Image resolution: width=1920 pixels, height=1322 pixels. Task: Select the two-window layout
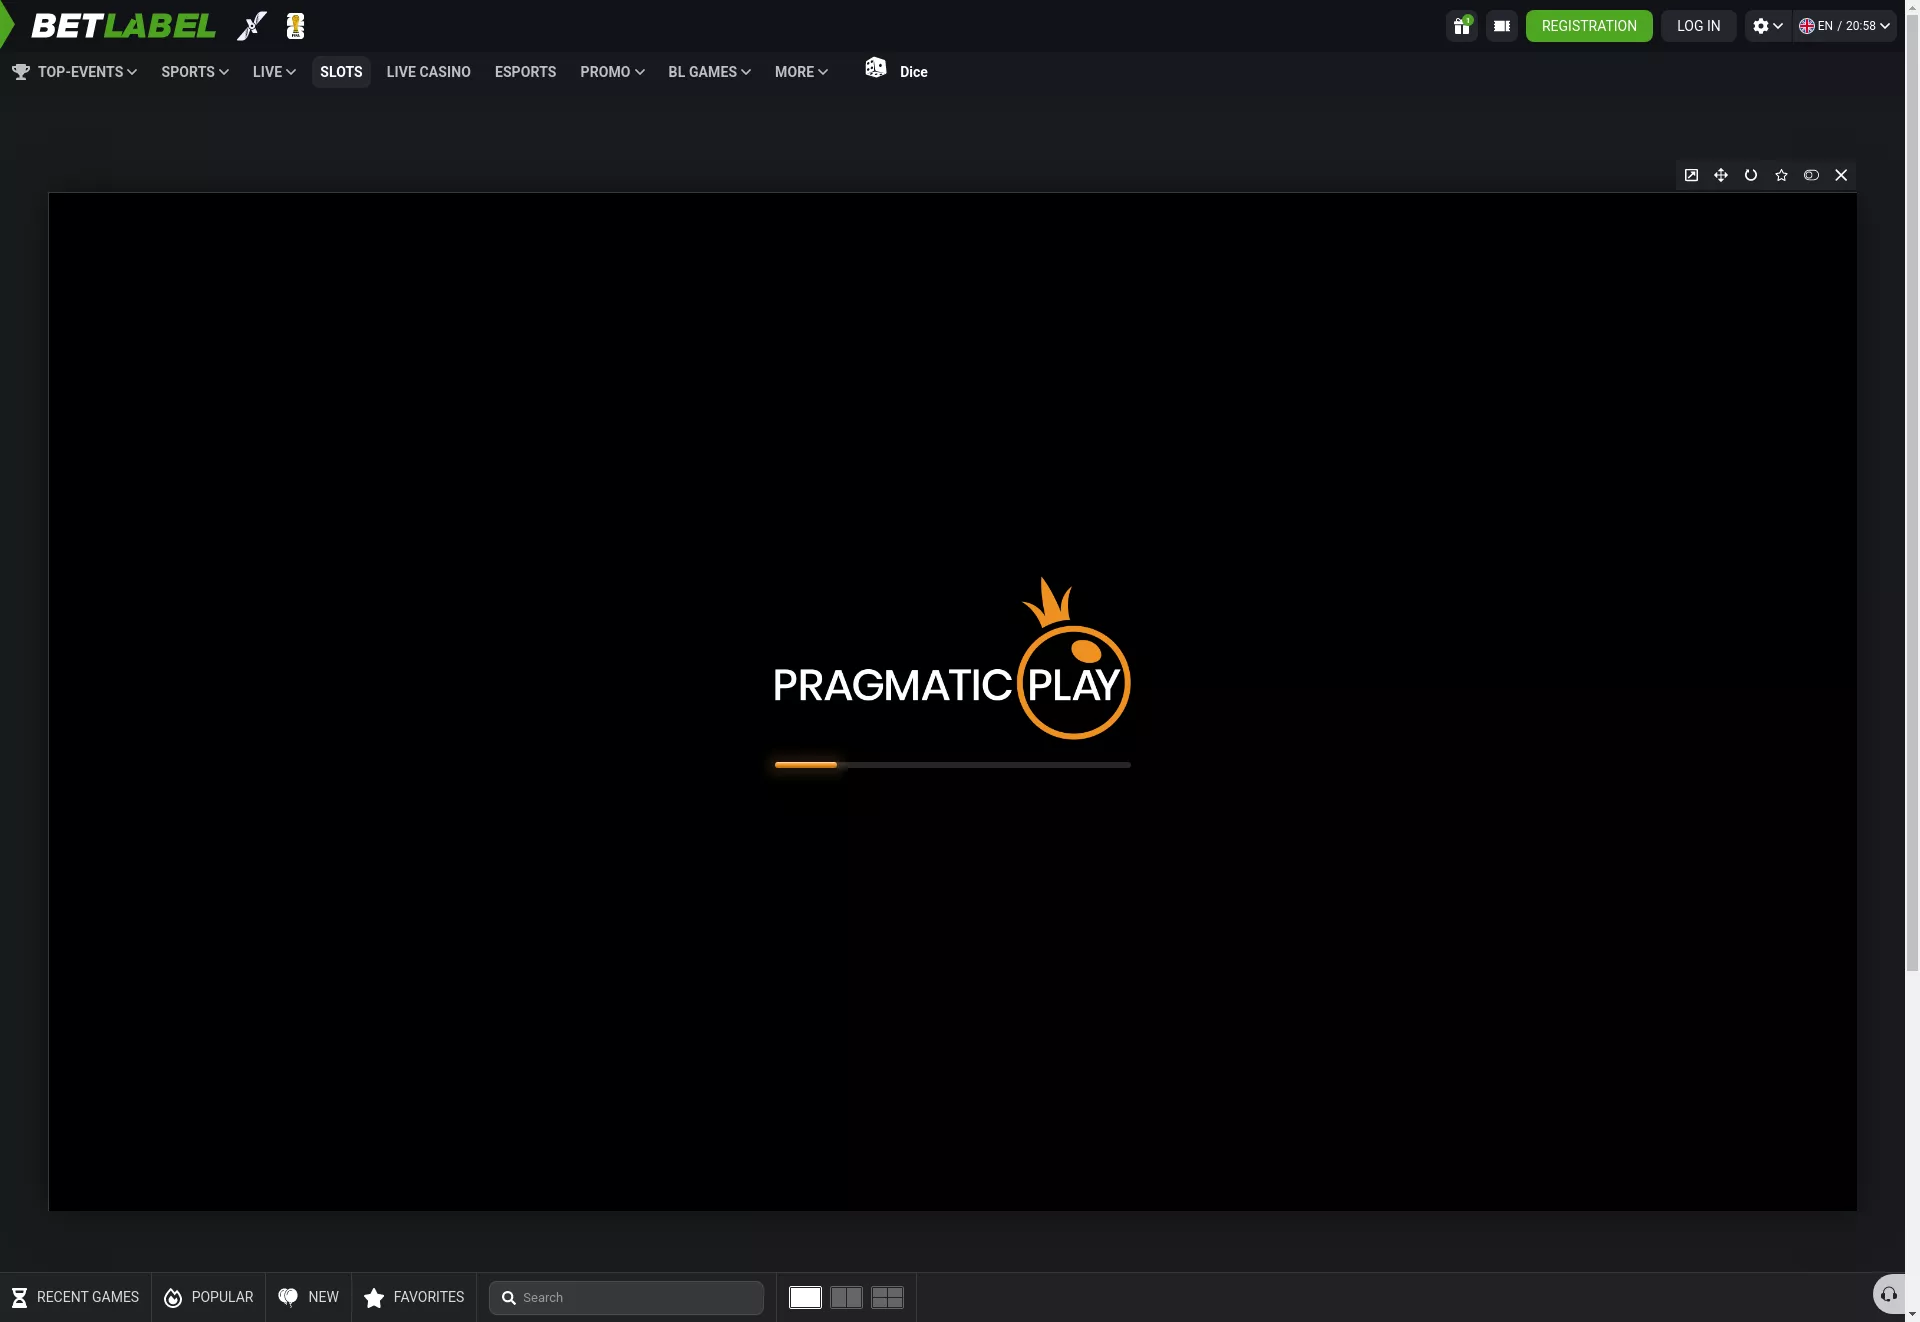click(x=846, y=1297)
